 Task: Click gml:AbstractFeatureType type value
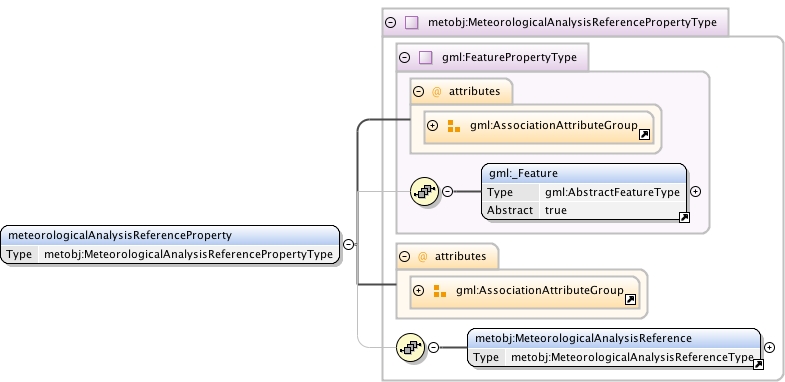pyautogui.click(x=612, y=192)
